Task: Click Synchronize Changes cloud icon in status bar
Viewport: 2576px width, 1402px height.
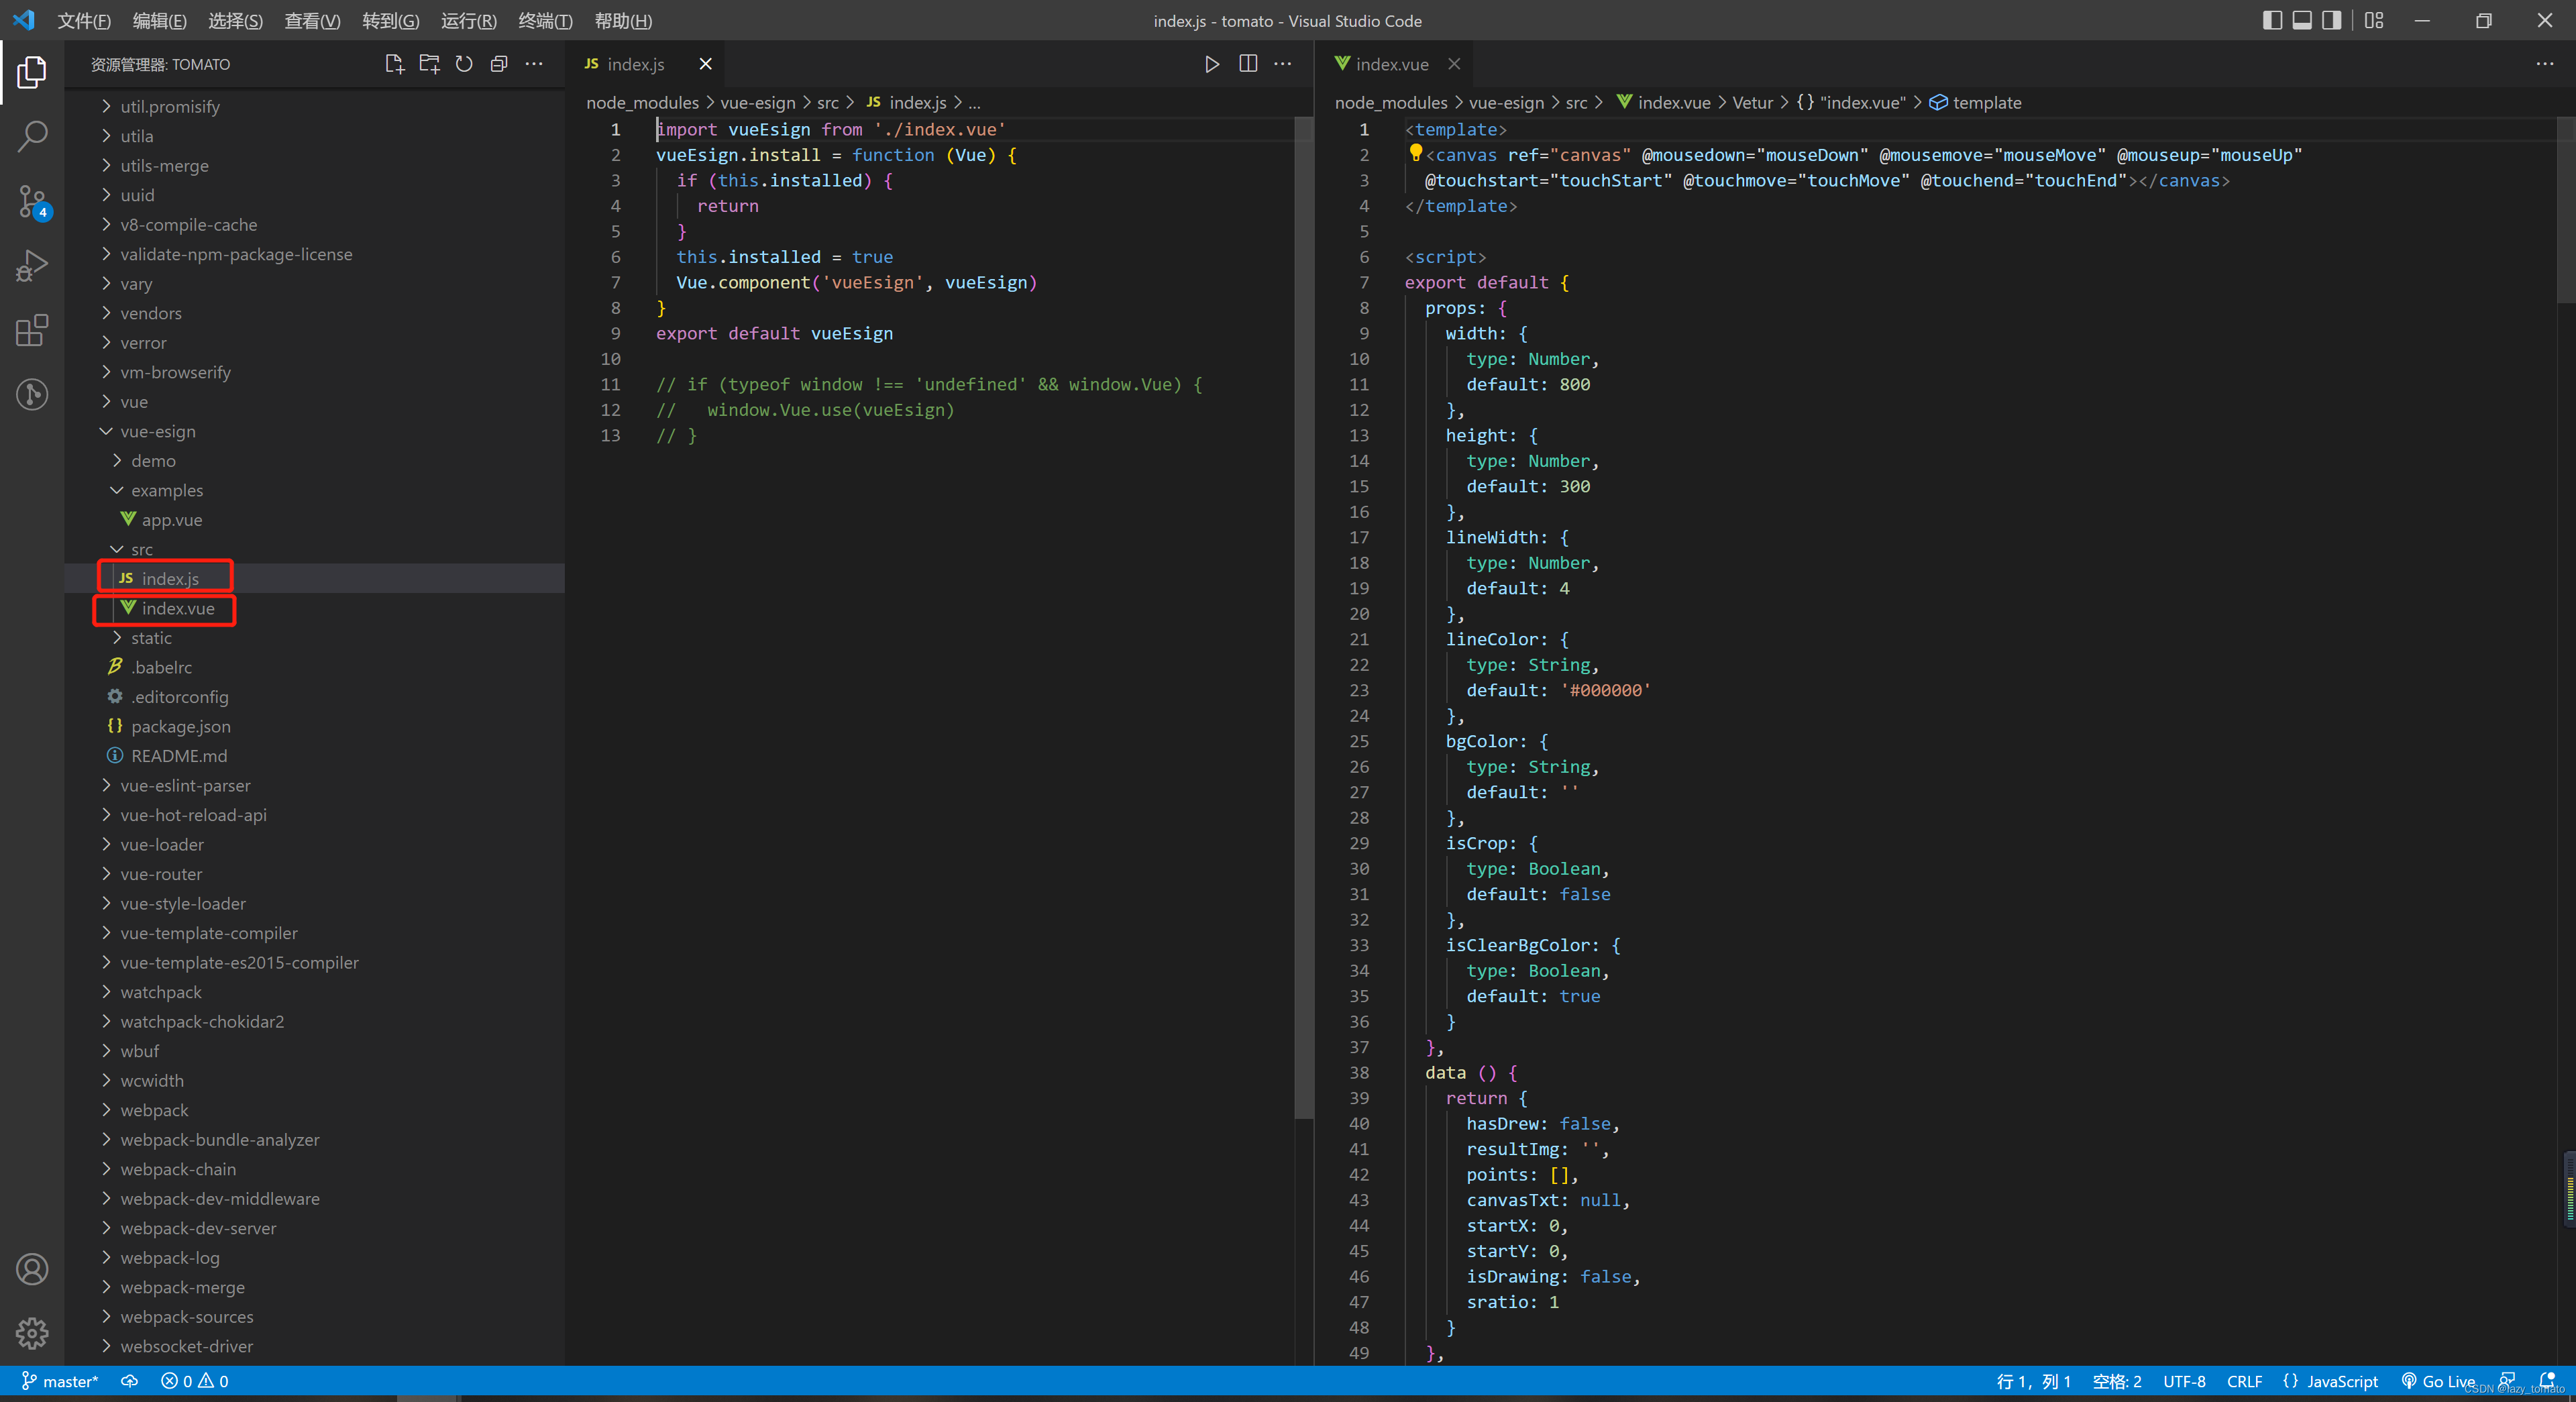Action: (130, 1381)
